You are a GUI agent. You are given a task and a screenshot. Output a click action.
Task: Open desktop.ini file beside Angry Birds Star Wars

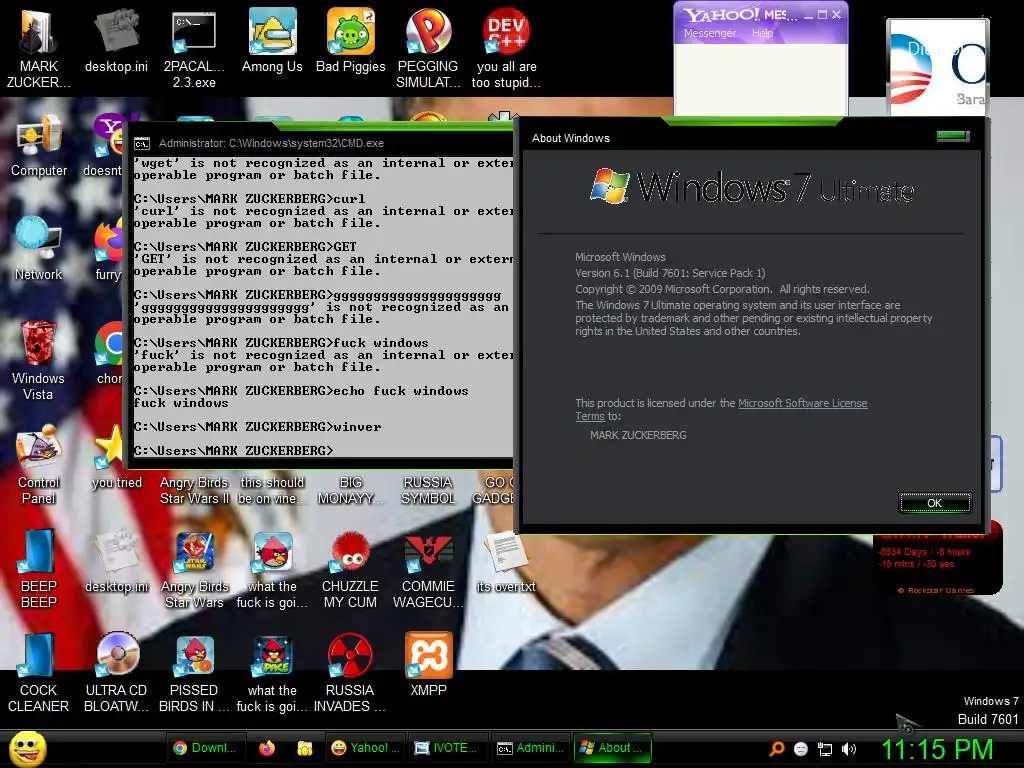tap(116, 562)
